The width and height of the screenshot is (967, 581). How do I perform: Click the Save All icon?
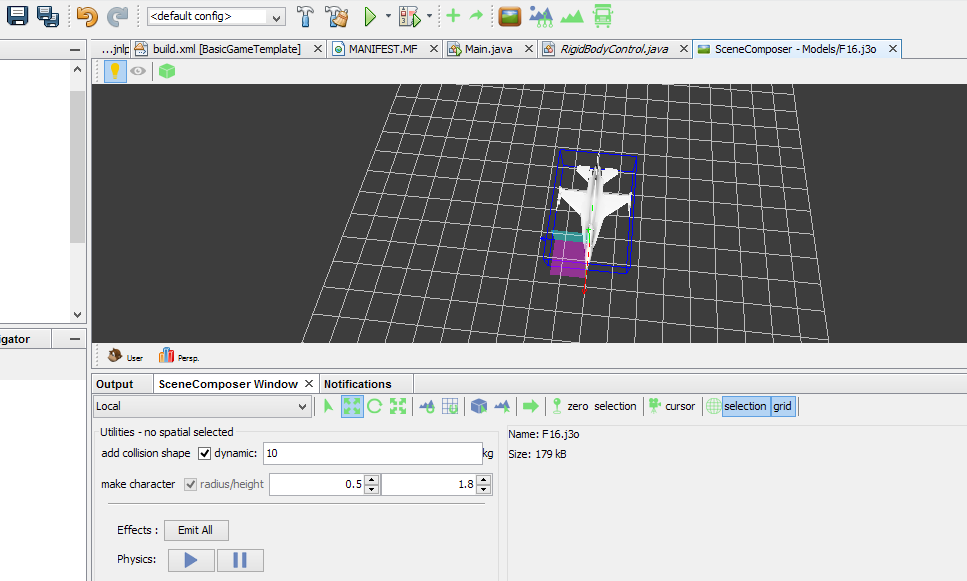click(x=47, y=16)
